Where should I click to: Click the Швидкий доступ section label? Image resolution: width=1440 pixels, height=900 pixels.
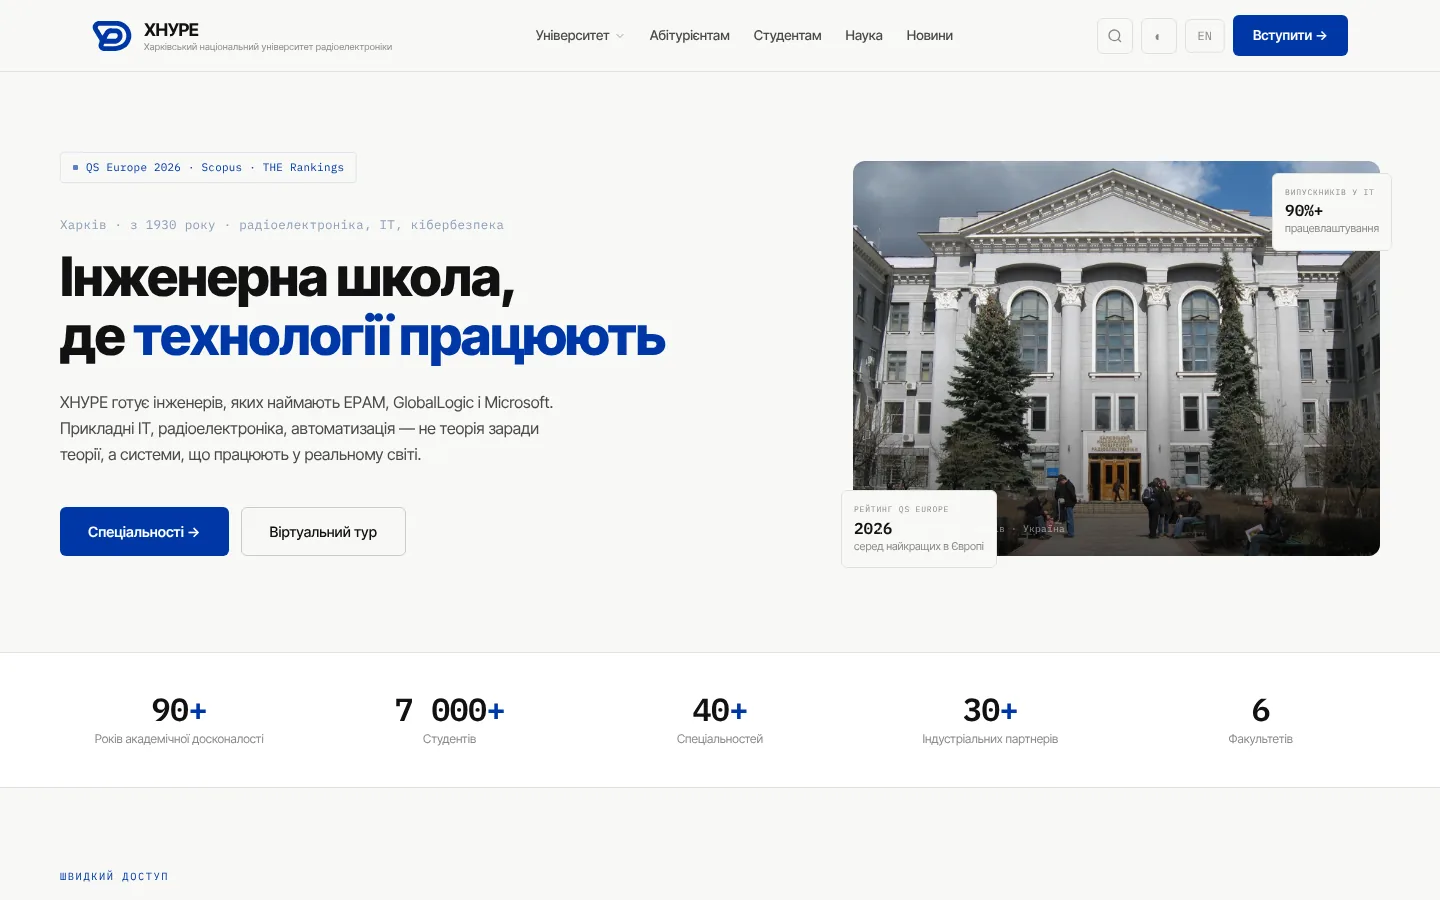tap(114, 877)
